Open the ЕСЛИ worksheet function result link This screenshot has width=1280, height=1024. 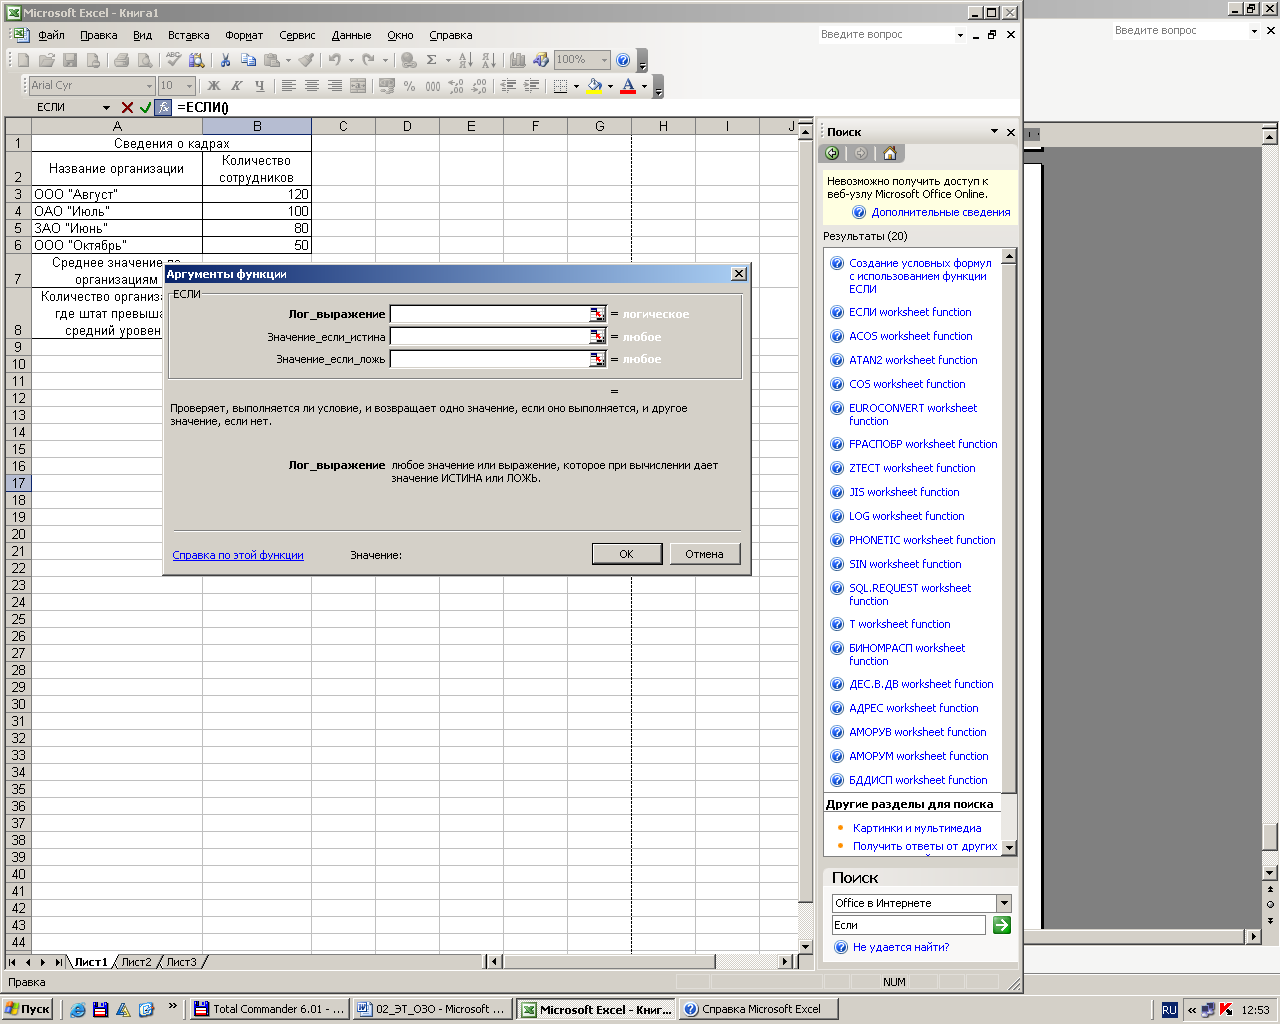(x=910, y=312)
